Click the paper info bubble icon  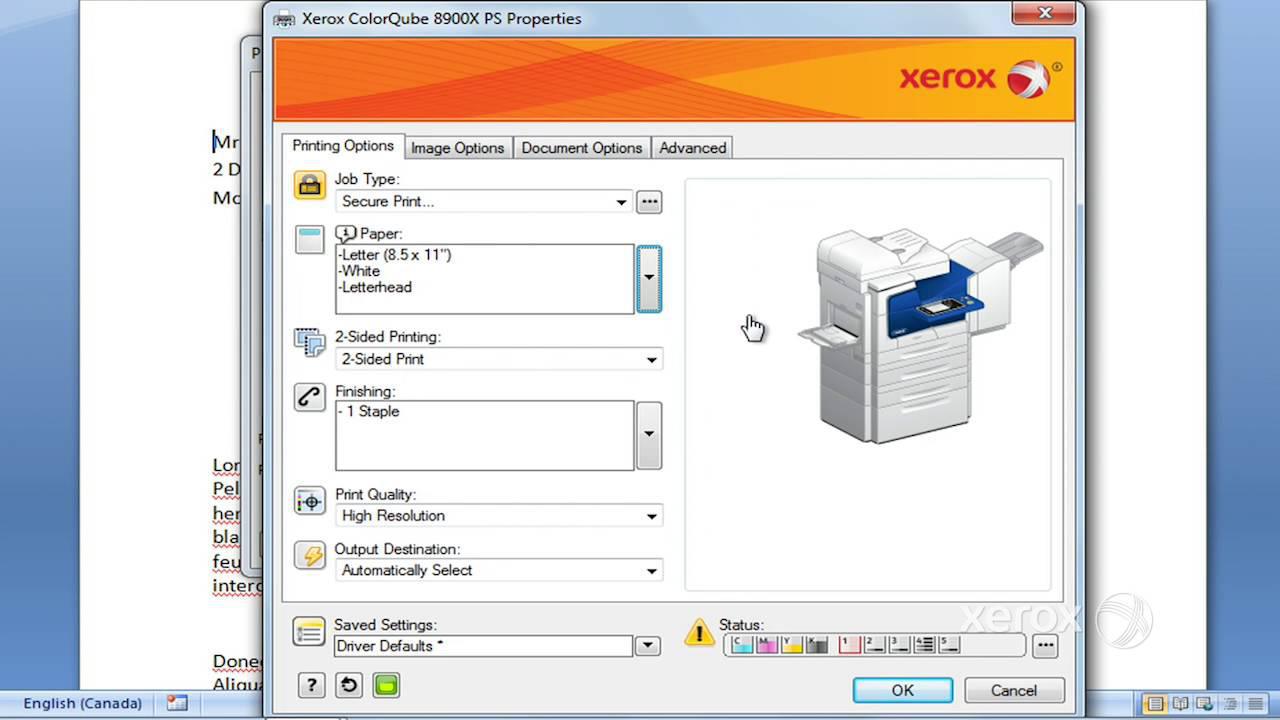(346, 234)
